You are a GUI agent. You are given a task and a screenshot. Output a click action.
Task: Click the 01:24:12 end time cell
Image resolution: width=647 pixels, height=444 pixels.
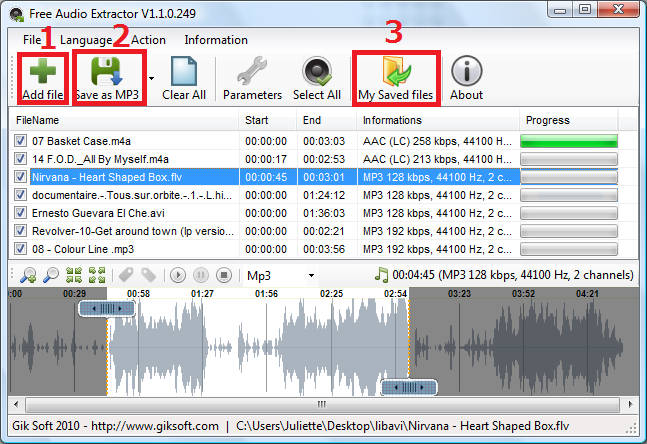[x=324, y=195]
